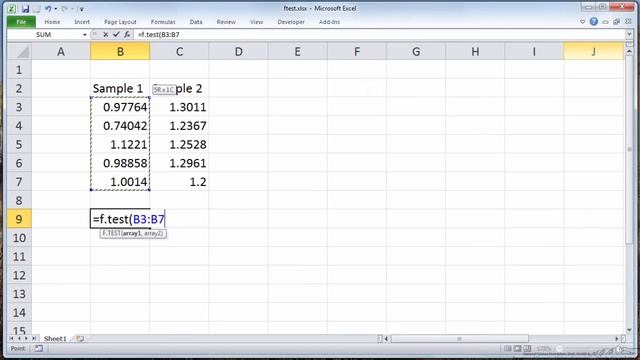Close the workbook window icon in ribbon row

[x=627, y=22]
